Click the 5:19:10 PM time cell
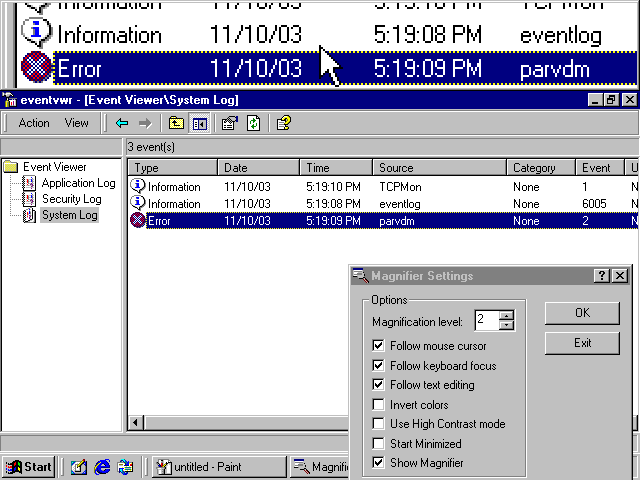Screen dimensions: 640x480 pos(333,187)
